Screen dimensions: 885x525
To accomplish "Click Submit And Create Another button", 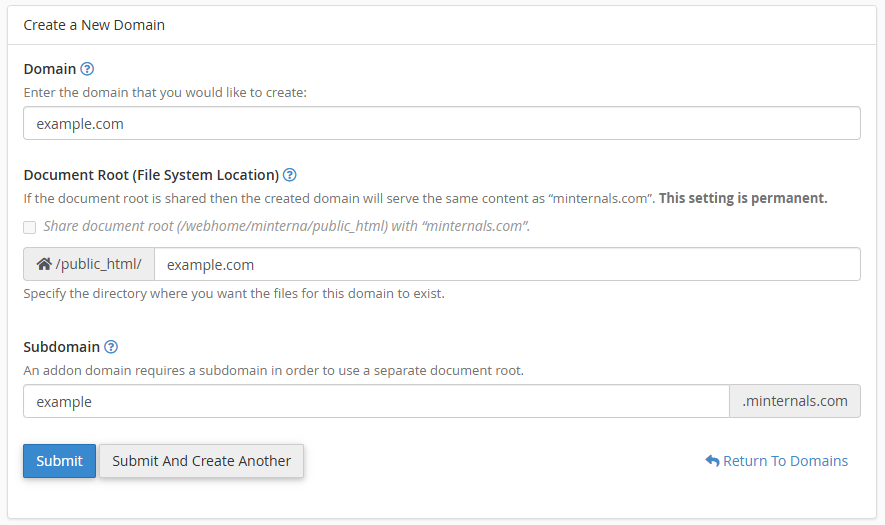I will [x=201, y=461].
